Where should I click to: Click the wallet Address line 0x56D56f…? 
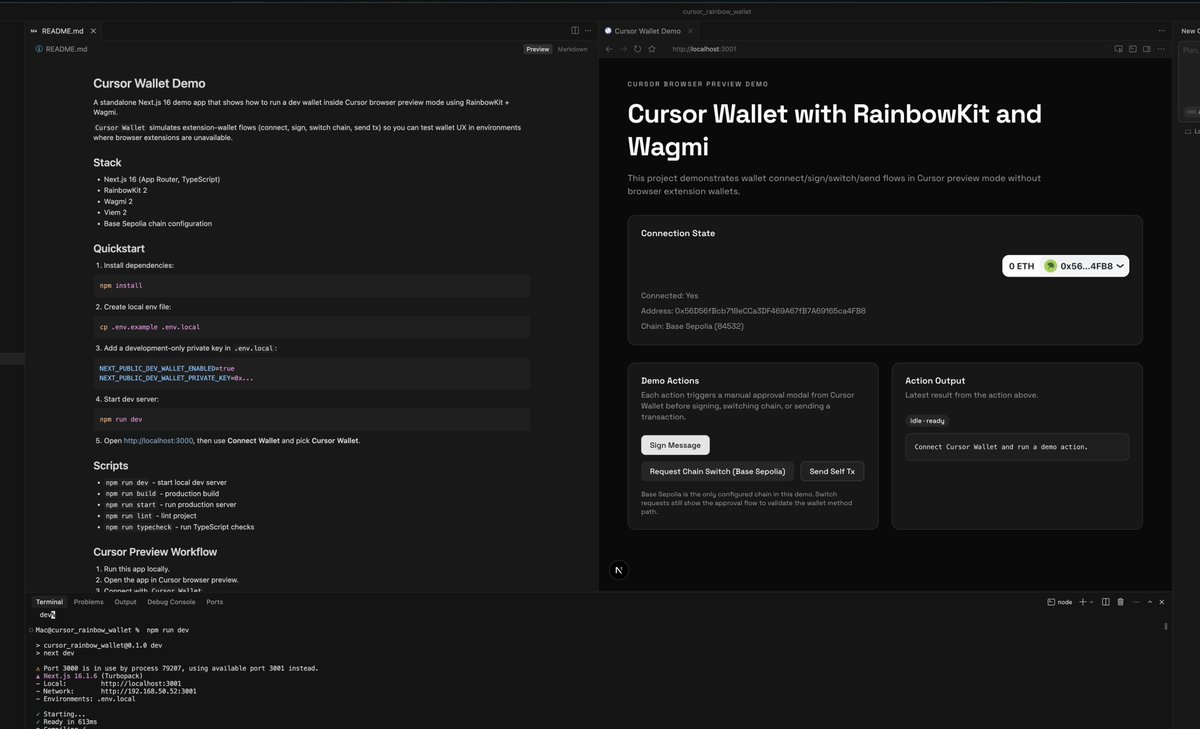tap(753, 311)
